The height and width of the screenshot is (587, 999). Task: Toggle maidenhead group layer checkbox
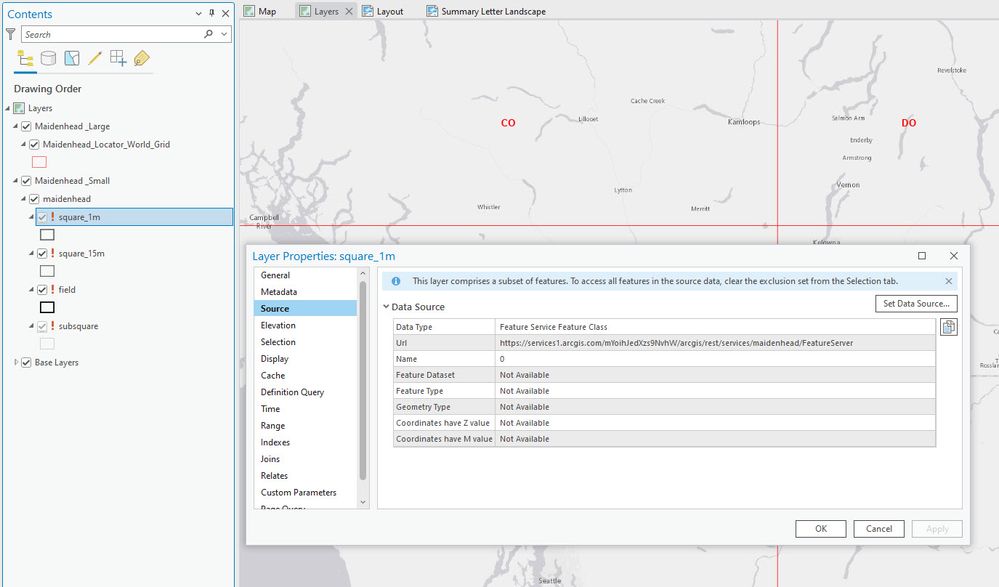click(x=34, y=199)
